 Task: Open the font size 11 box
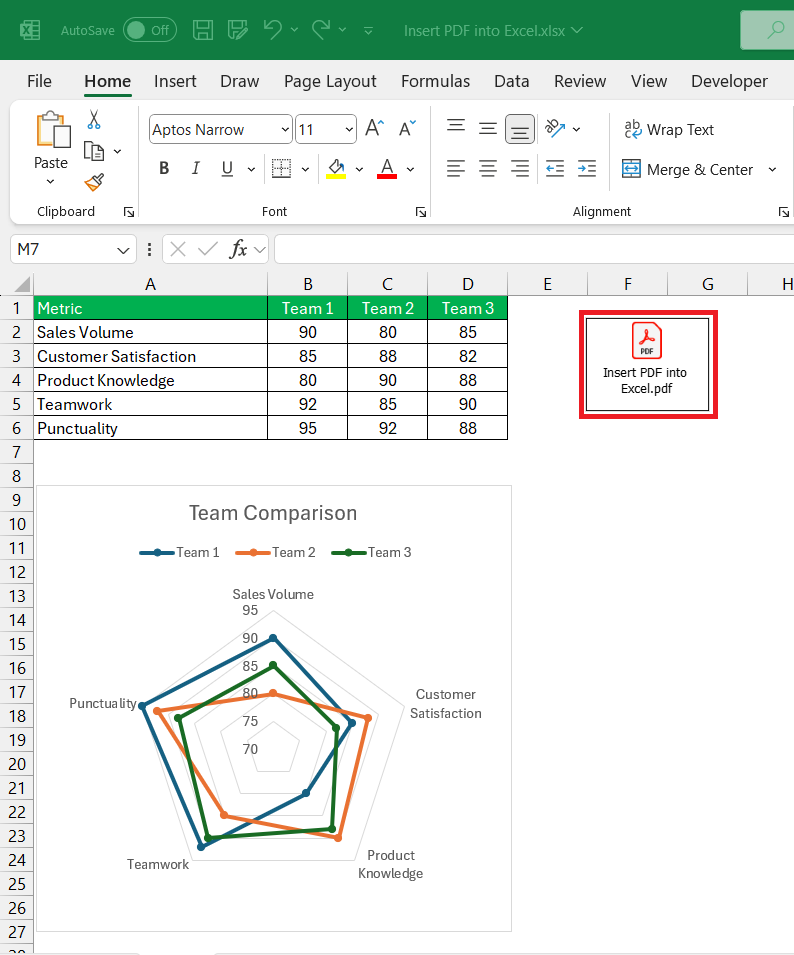(326, 130)
